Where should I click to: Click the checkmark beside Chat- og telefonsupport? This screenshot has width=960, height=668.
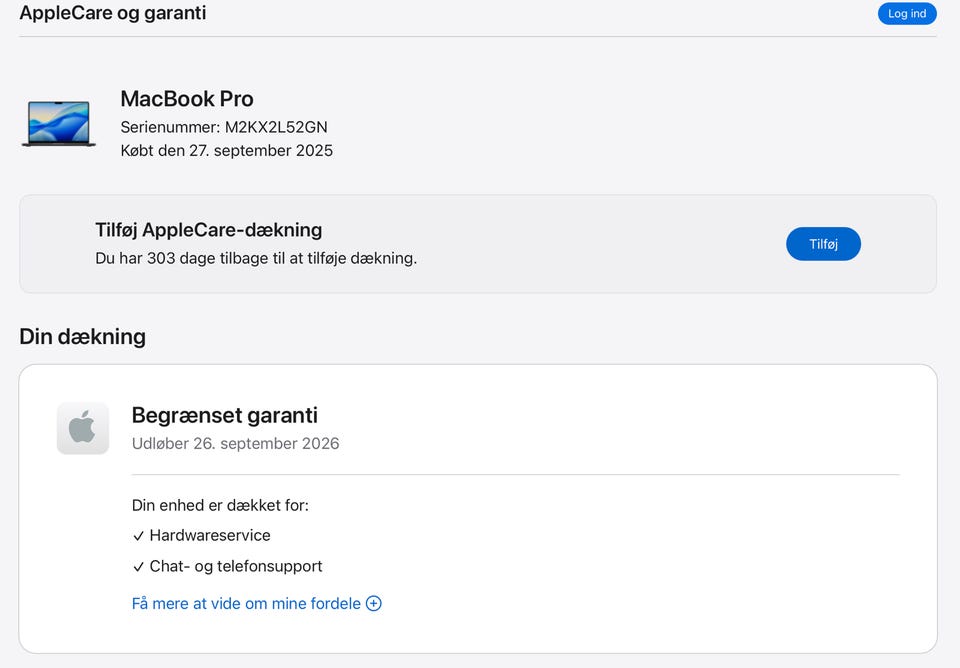(x=138, y=567)
